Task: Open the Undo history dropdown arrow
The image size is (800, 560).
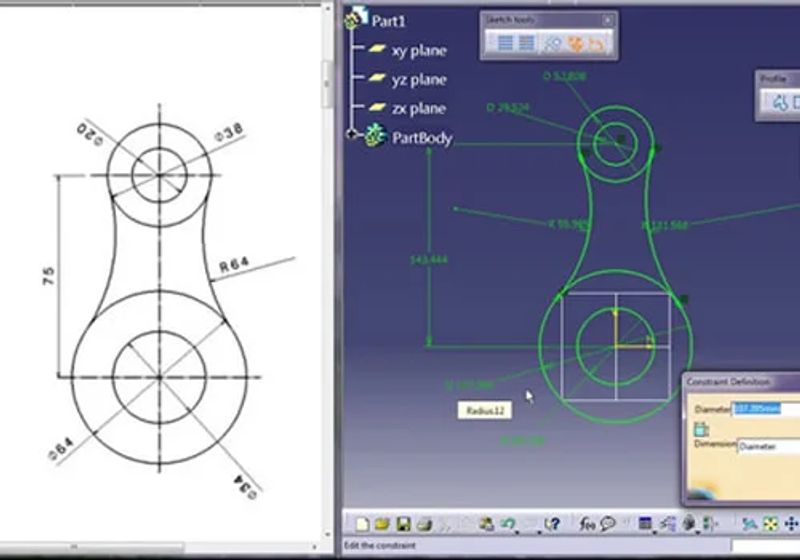Action: click(x=517, y=531)
